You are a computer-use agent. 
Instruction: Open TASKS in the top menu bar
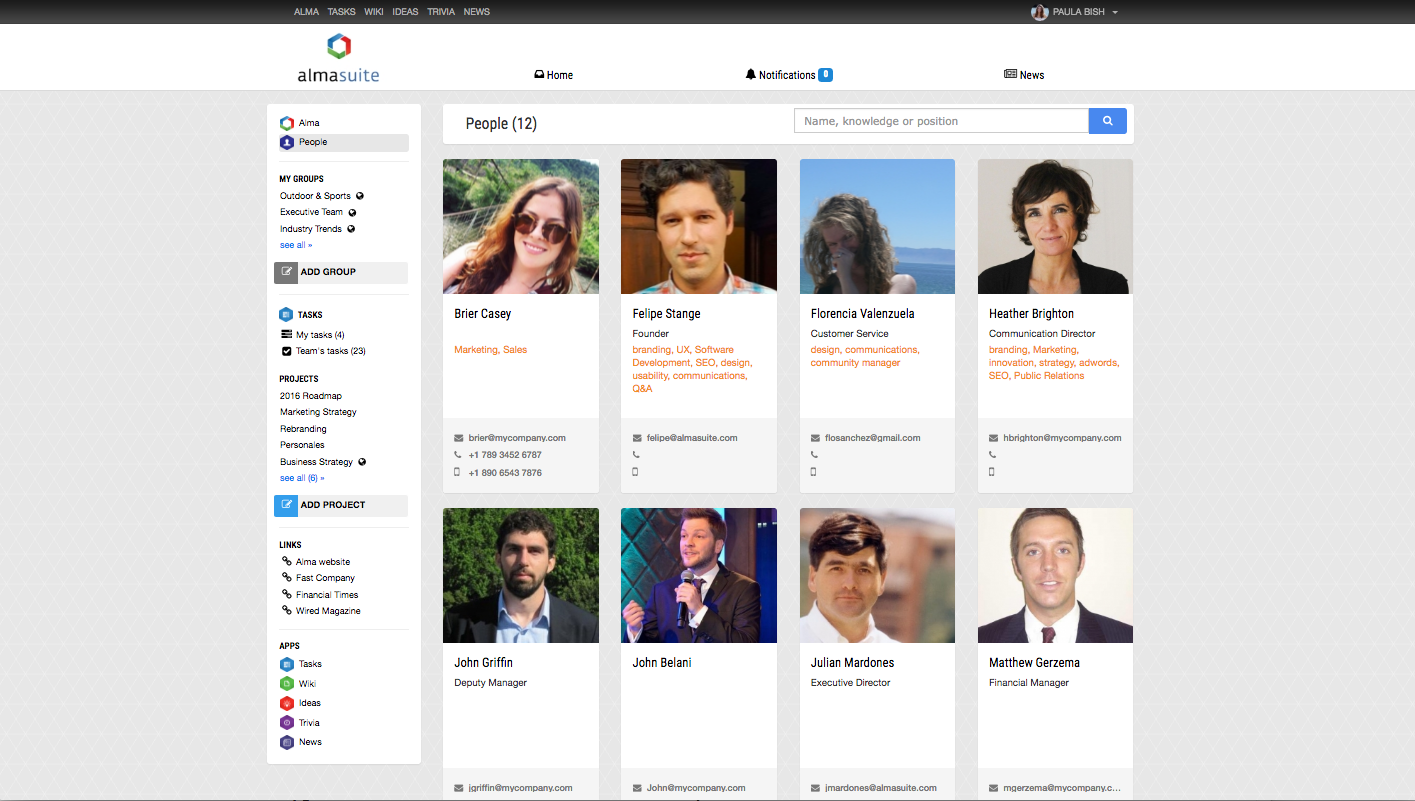click(342, 12)
